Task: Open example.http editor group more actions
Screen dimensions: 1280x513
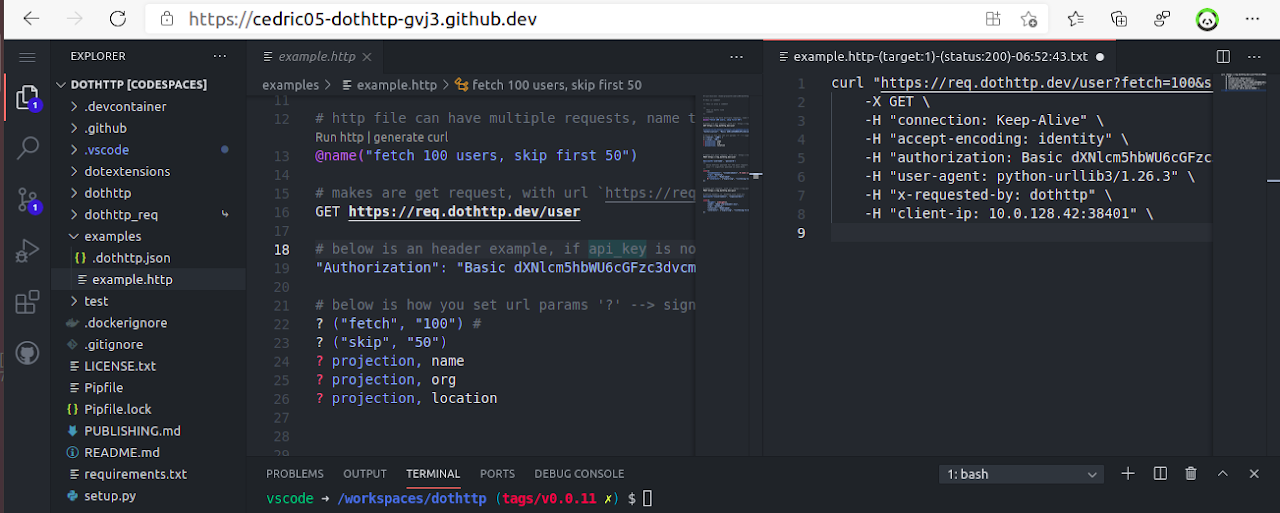Action: (737, 57)
